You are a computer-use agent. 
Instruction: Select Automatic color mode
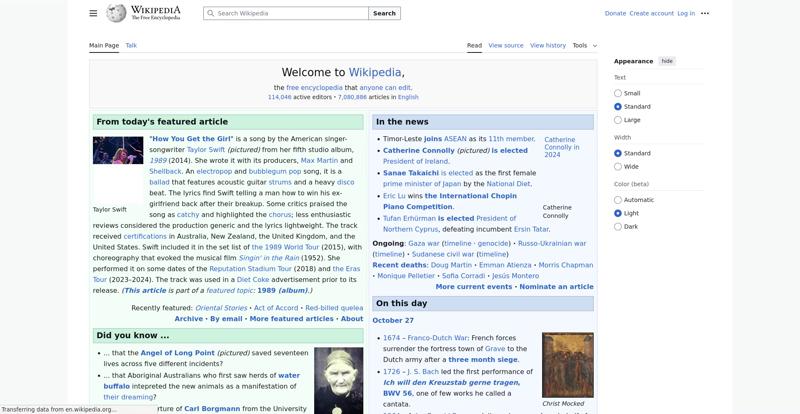tap(618, 200)
